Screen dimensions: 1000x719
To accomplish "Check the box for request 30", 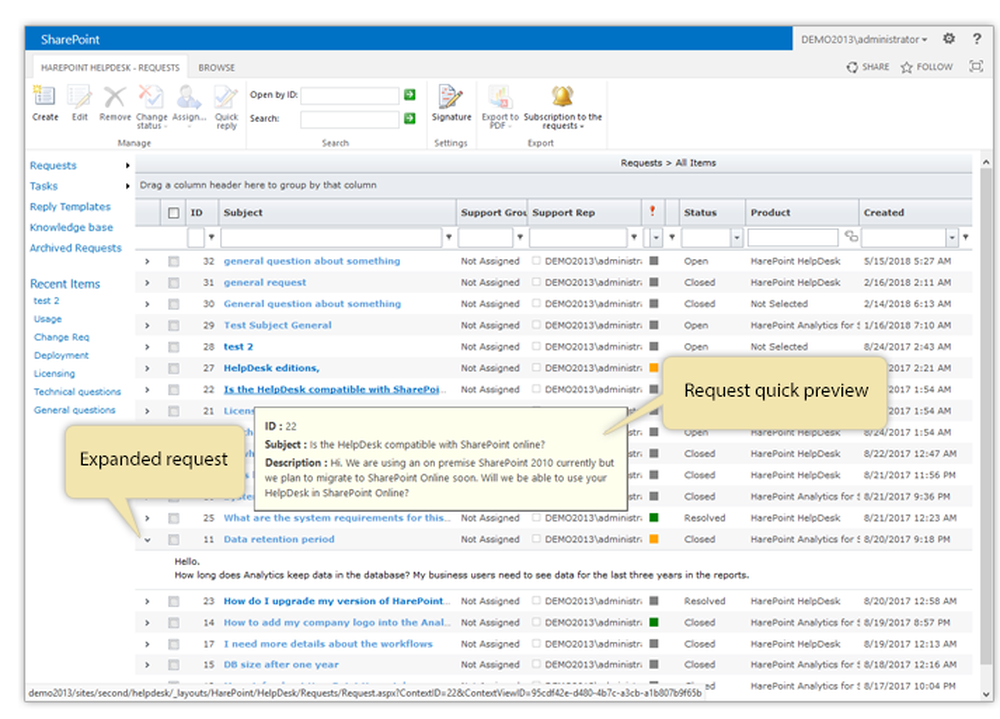I will (173, 304).
